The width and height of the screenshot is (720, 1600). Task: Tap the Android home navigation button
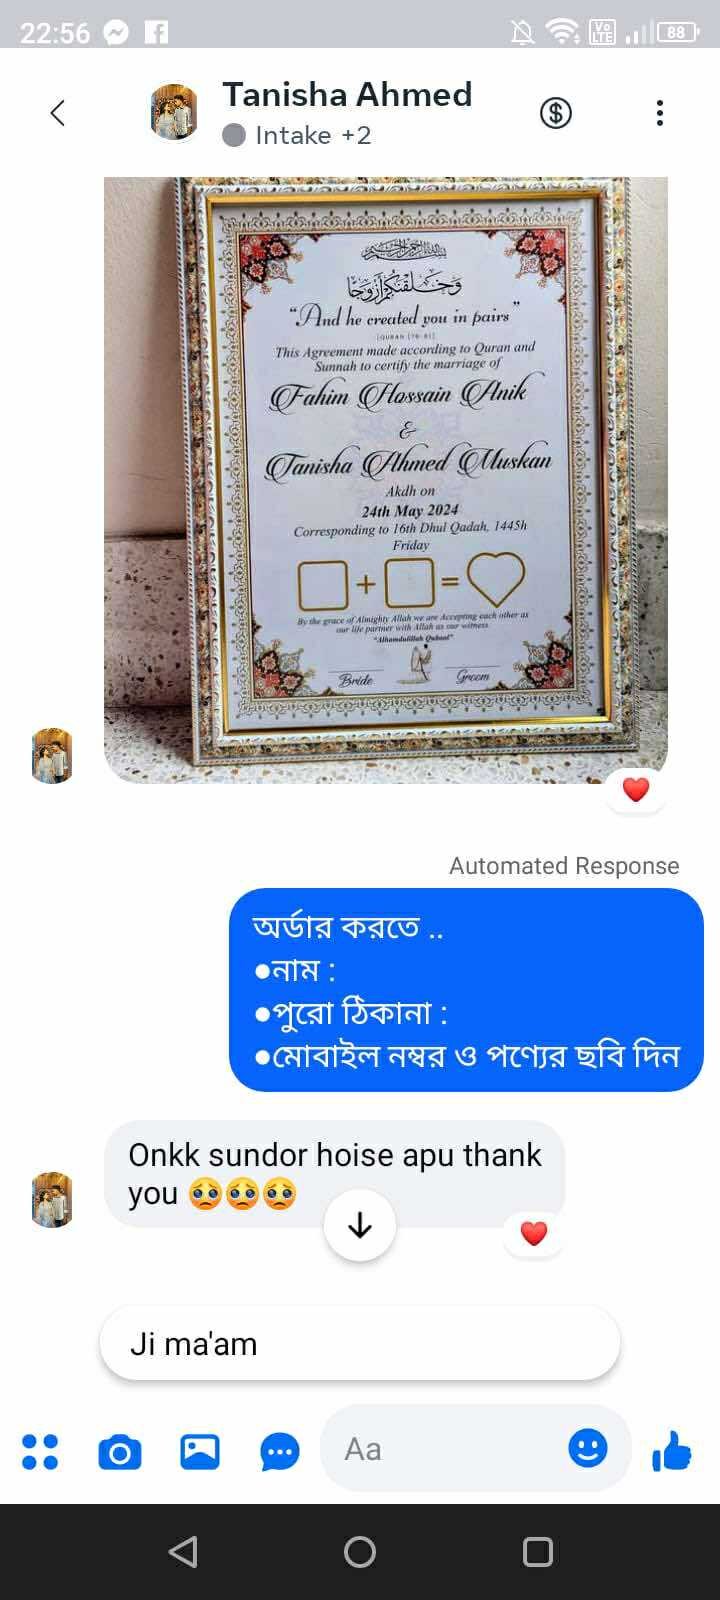pyautogui.click(x=360, y=1552)
